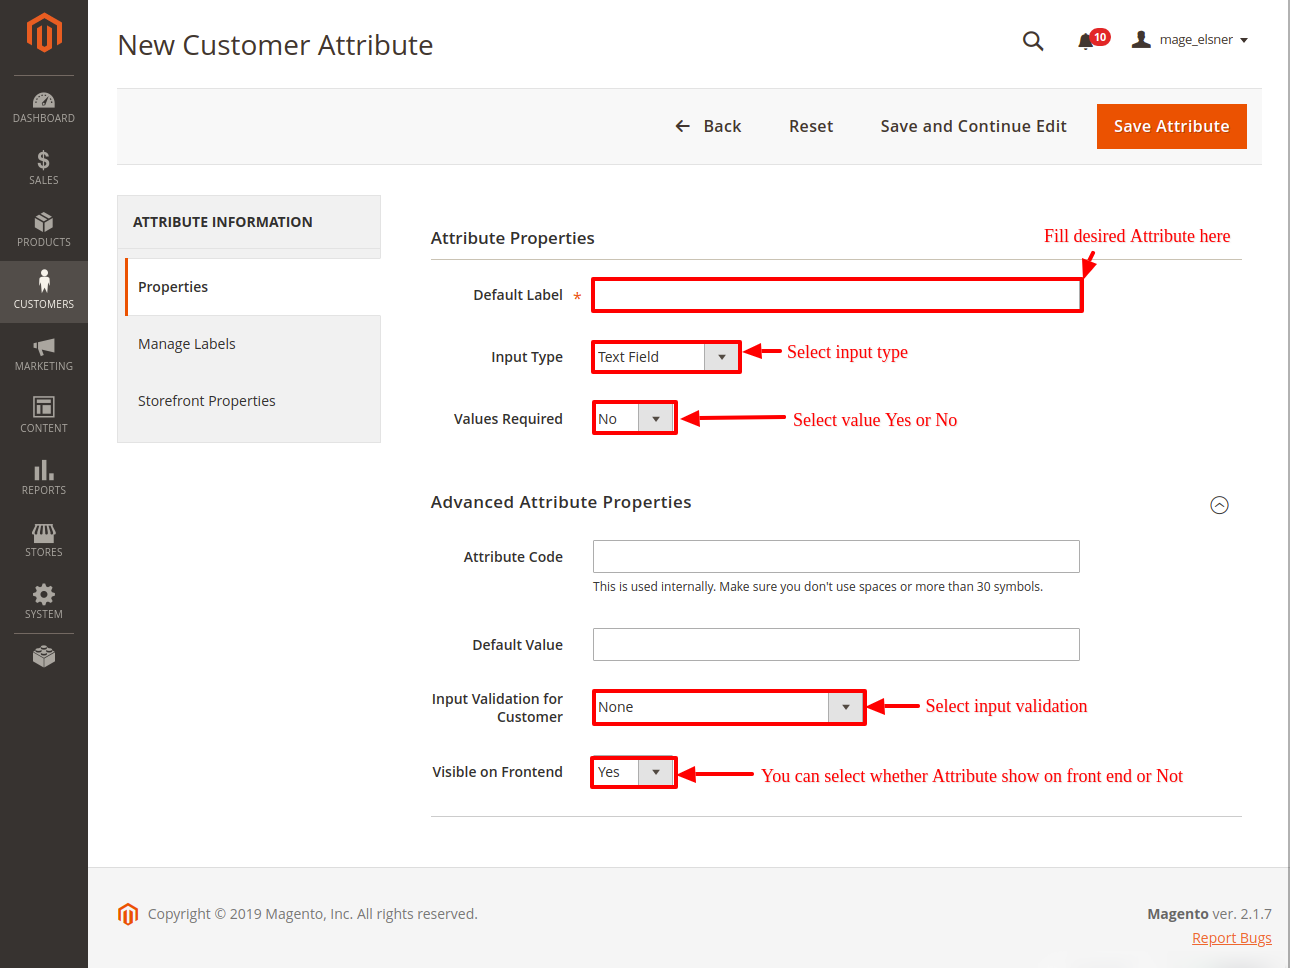The width and height of the screenshot is (1290, 968).
Task: Open the Visible on Frontend dropdown
Action: click(x=634, y=772)
